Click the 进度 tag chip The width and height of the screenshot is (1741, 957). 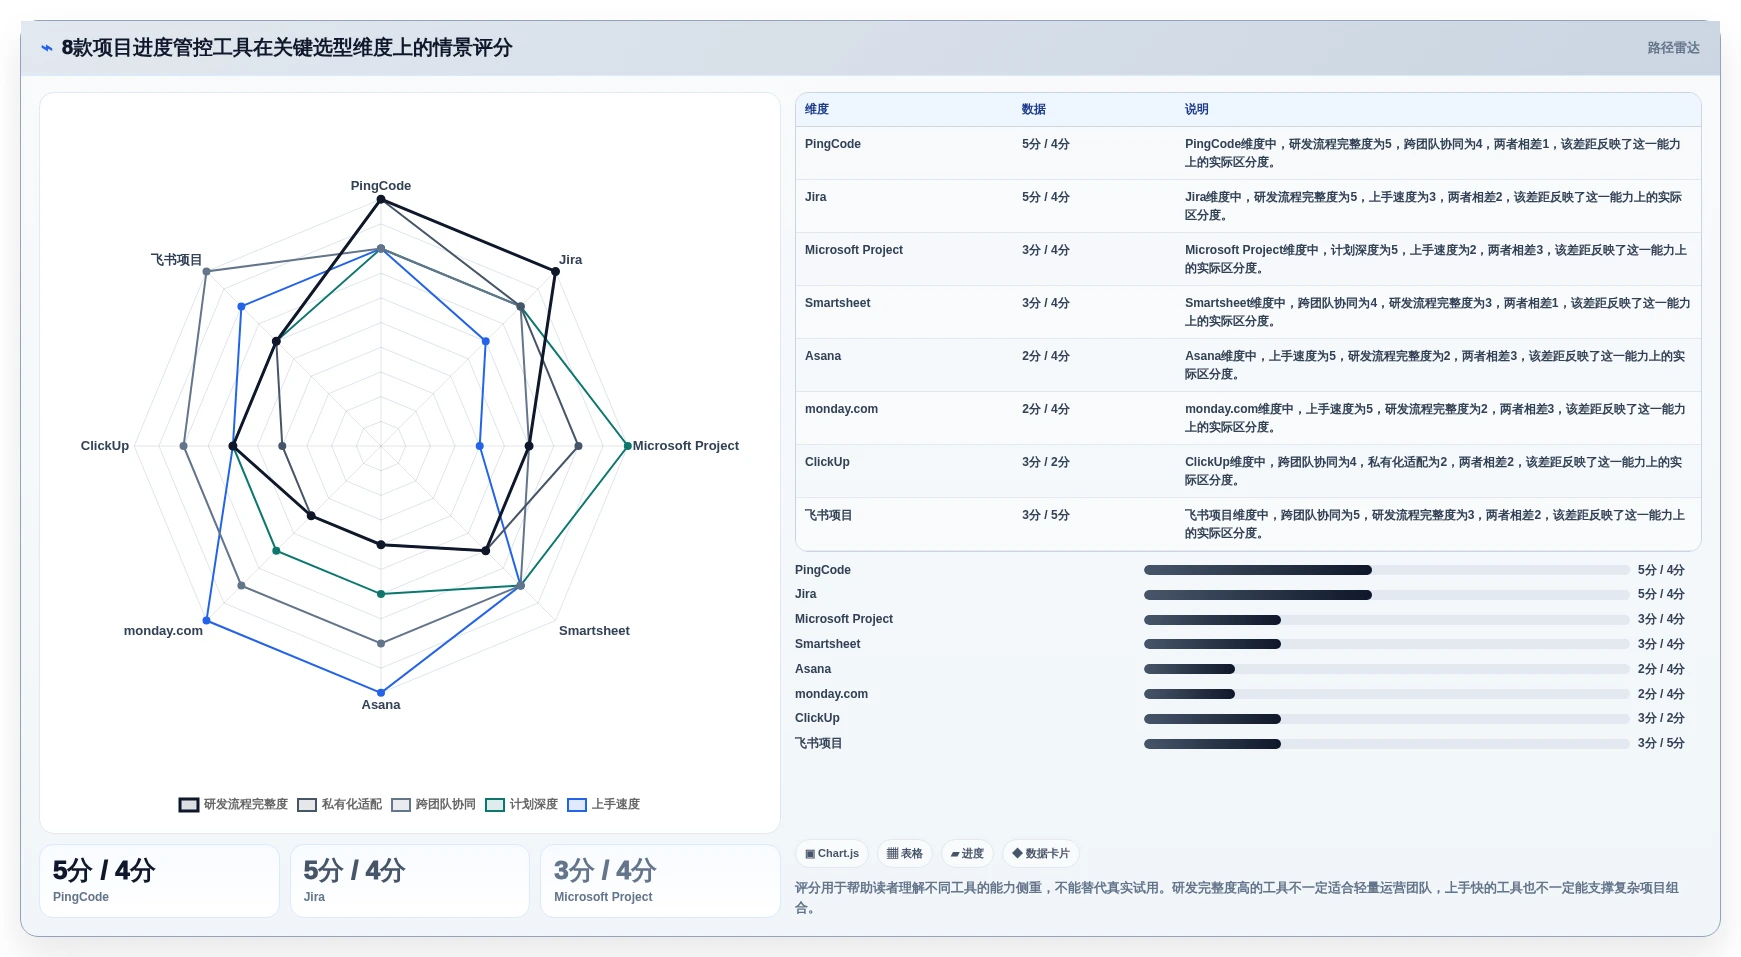(x=967, y=853)
